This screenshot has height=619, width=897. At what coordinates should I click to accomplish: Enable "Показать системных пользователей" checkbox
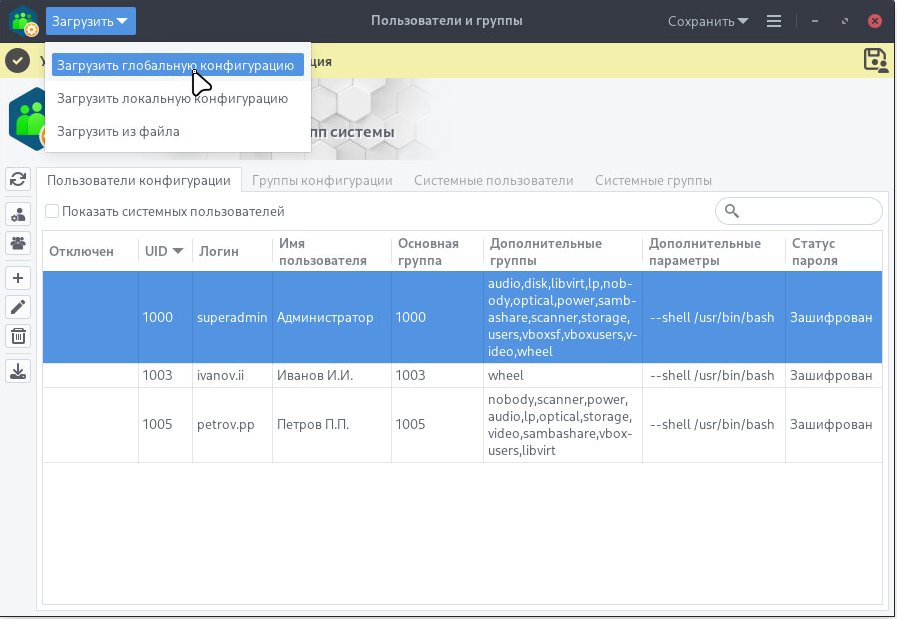pyautogui.click(x=52, y=212)
